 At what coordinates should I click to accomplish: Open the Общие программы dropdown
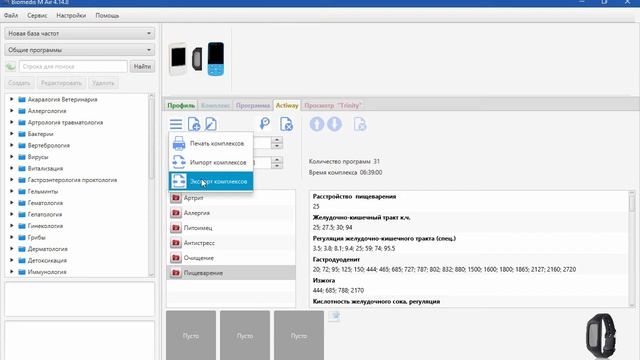pos(80,50)
